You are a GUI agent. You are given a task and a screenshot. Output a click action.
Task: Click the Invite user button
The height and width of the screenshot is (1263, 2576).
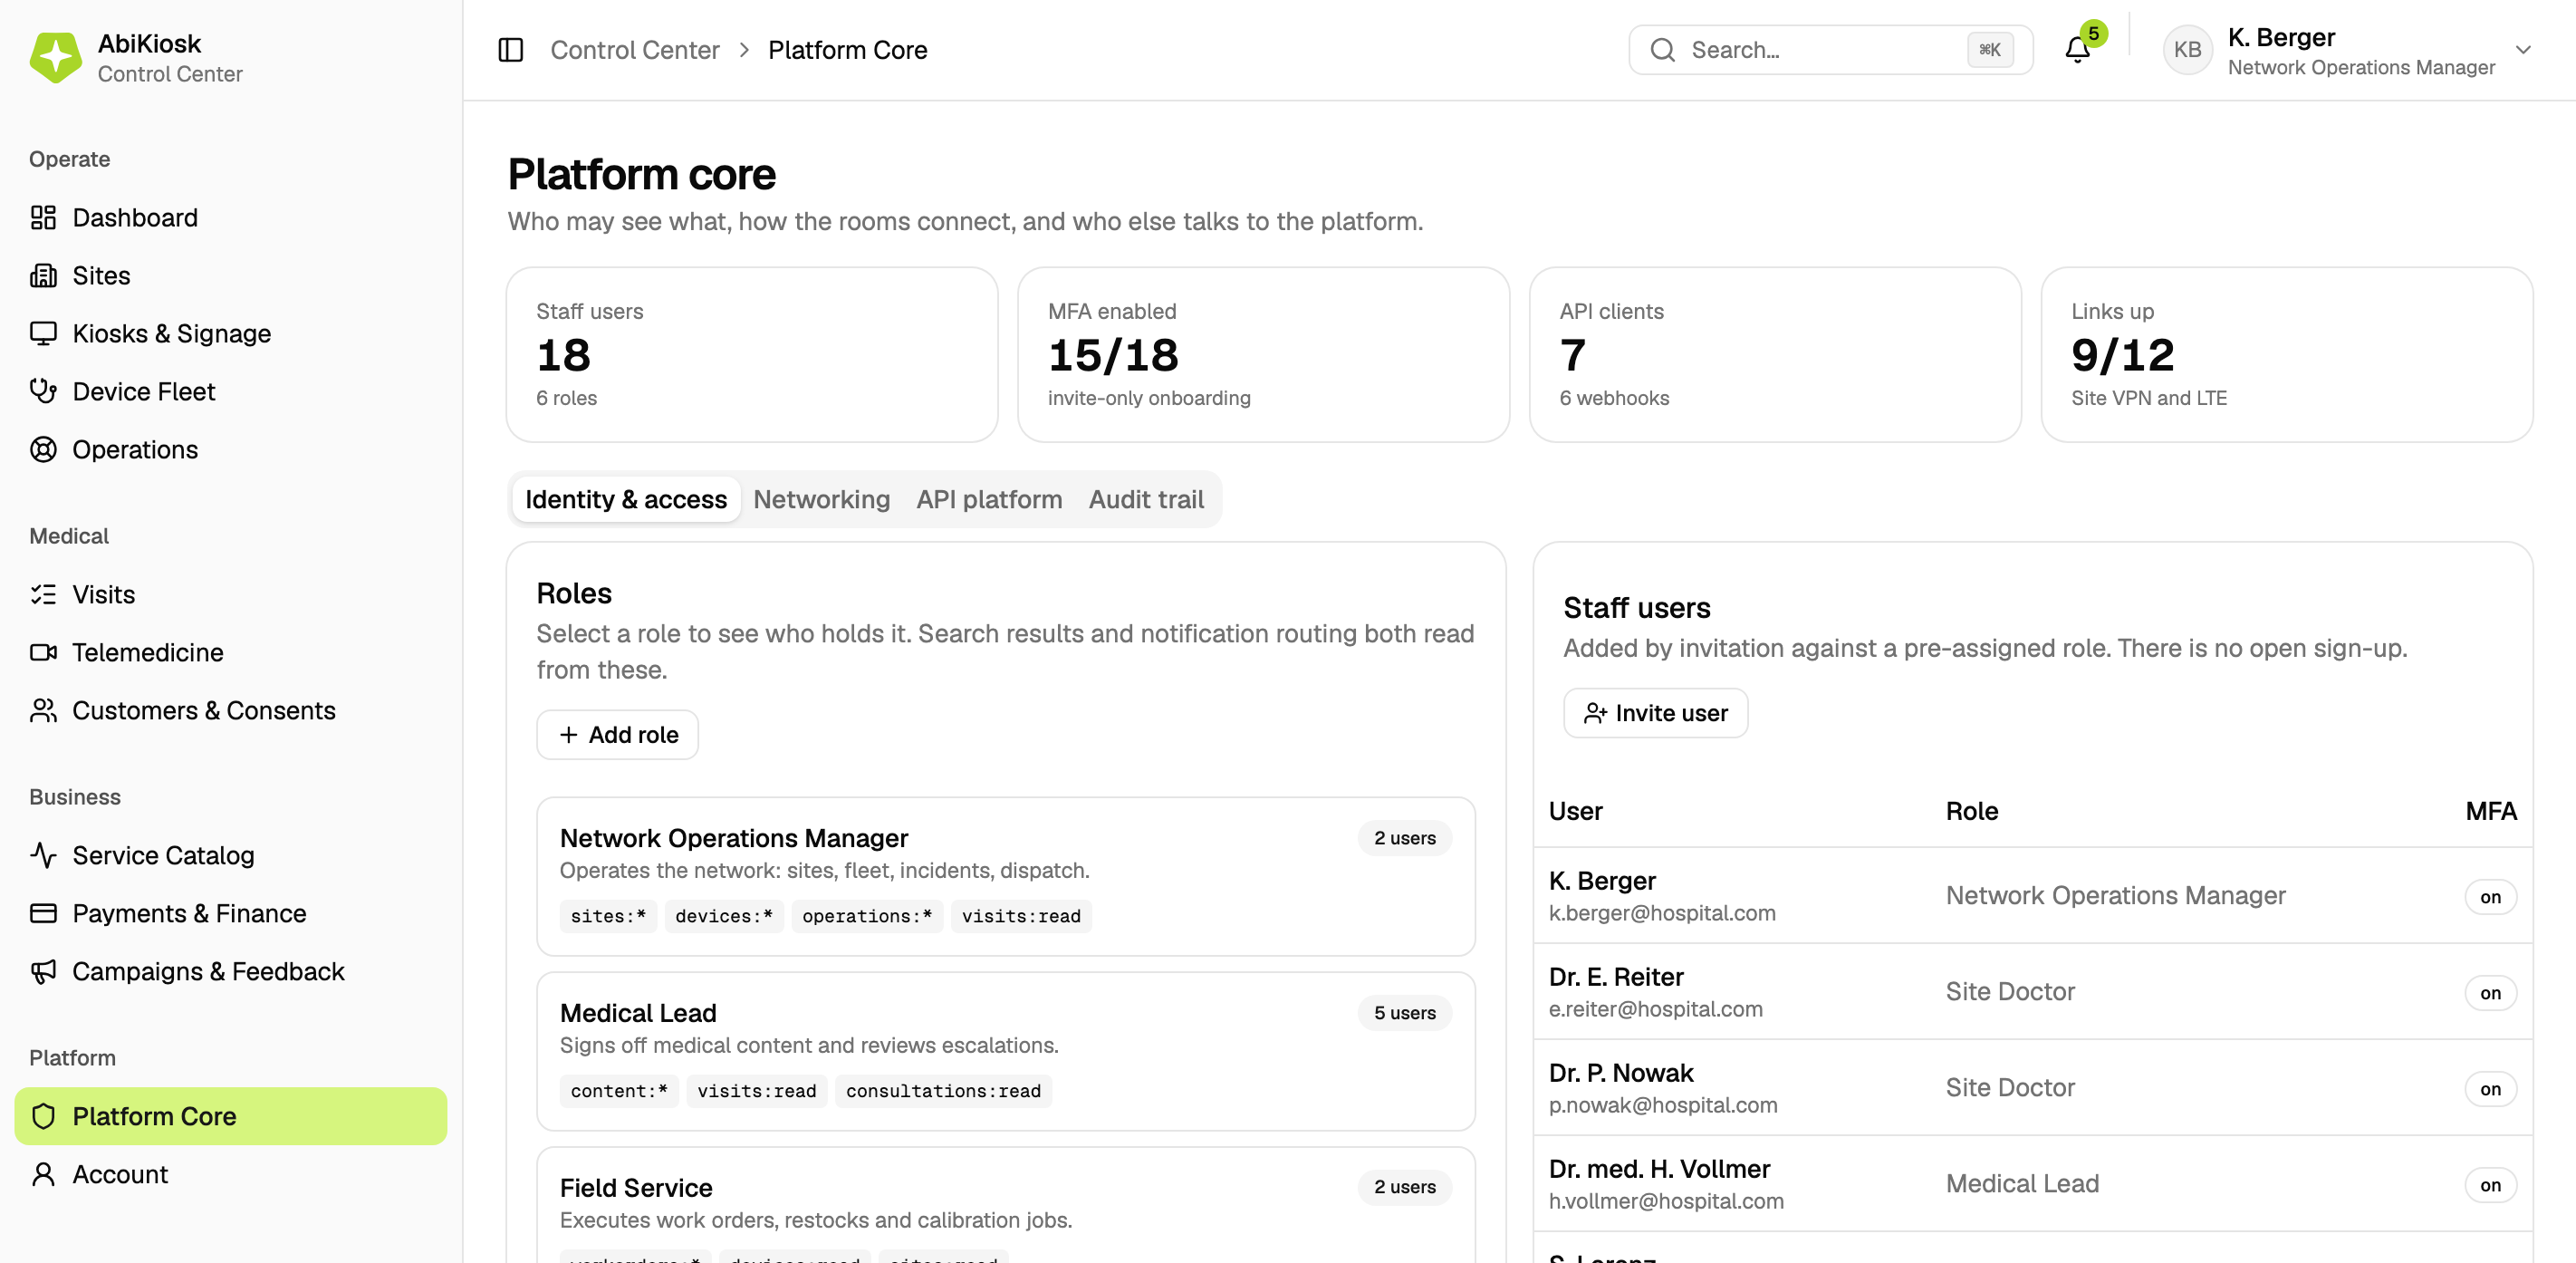point(1655,713)
